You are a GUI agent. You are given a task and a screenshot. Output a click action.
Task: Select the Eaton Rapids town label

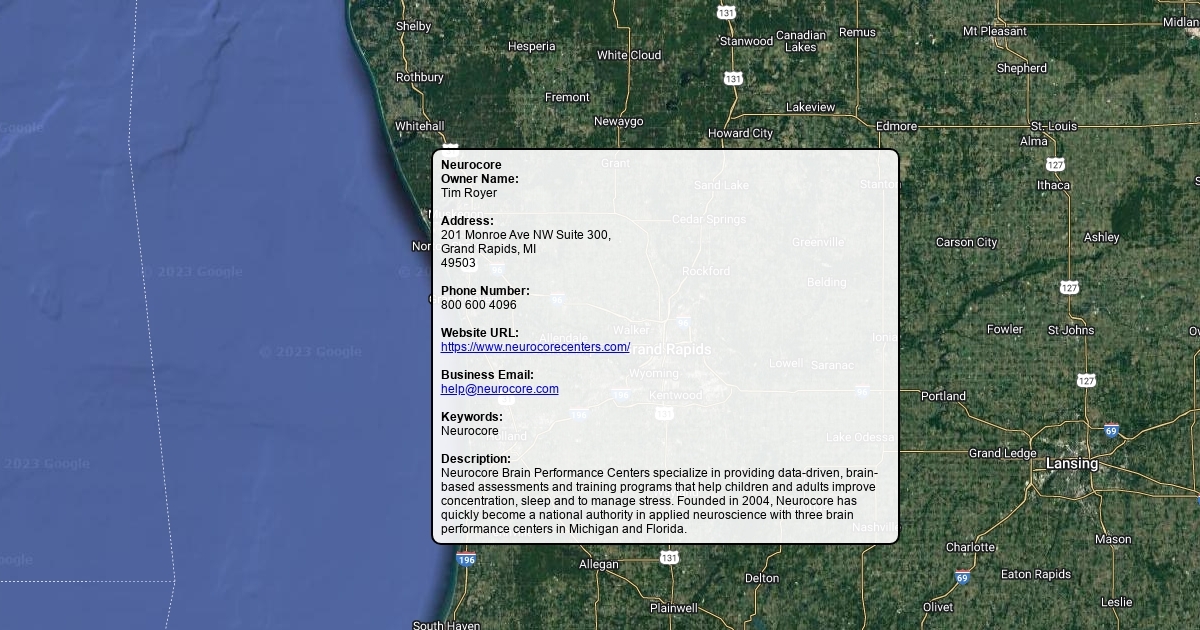pyautogui.click(x=1035, y=574)
